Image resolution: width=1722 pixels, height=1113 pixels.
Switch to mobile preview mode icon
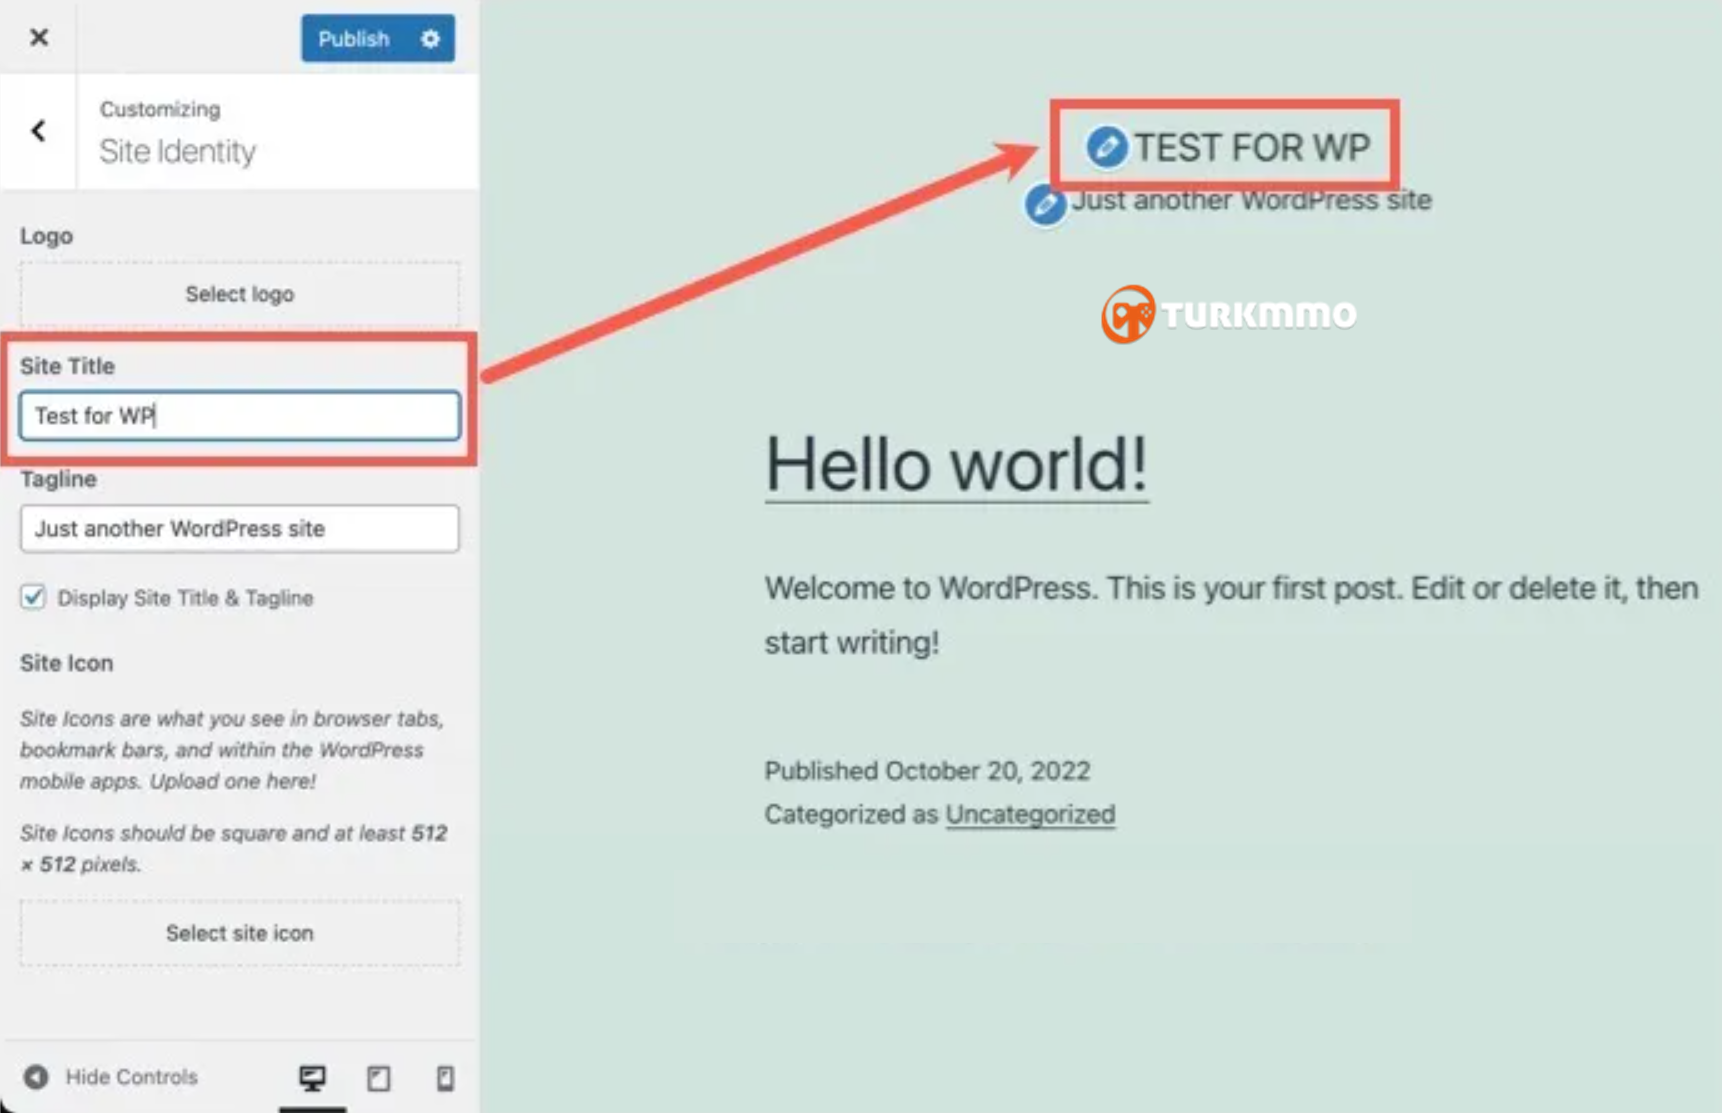(x=445, y=1078)
